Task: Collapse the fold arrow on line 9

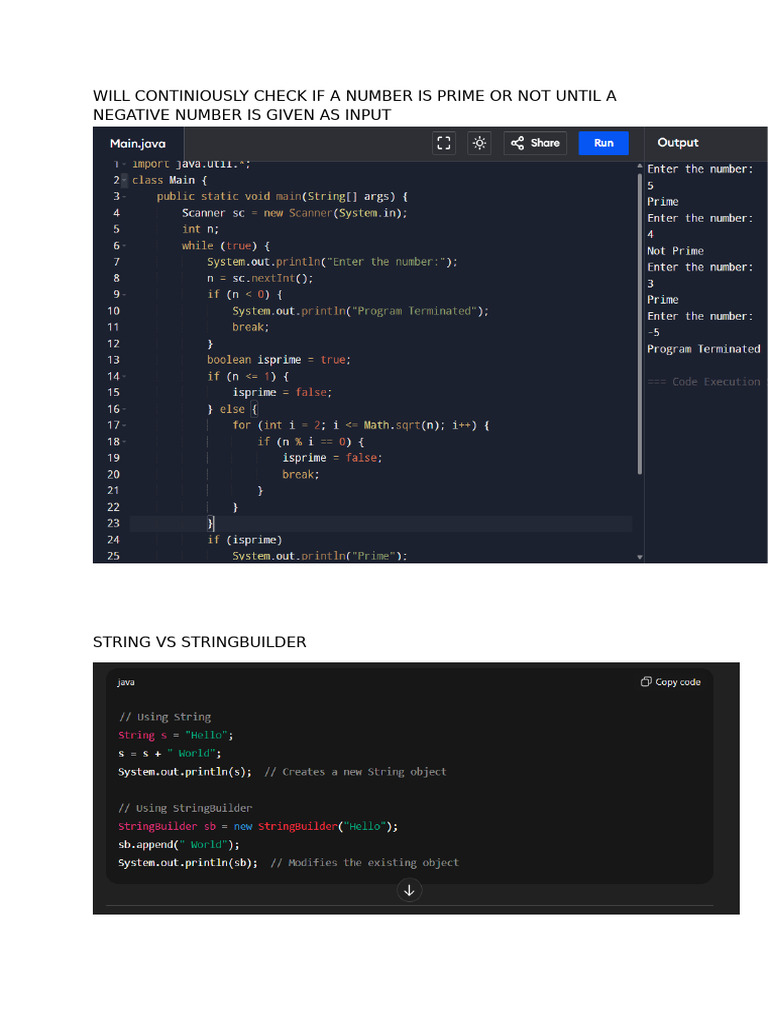Action: click(x=124, y=295)
